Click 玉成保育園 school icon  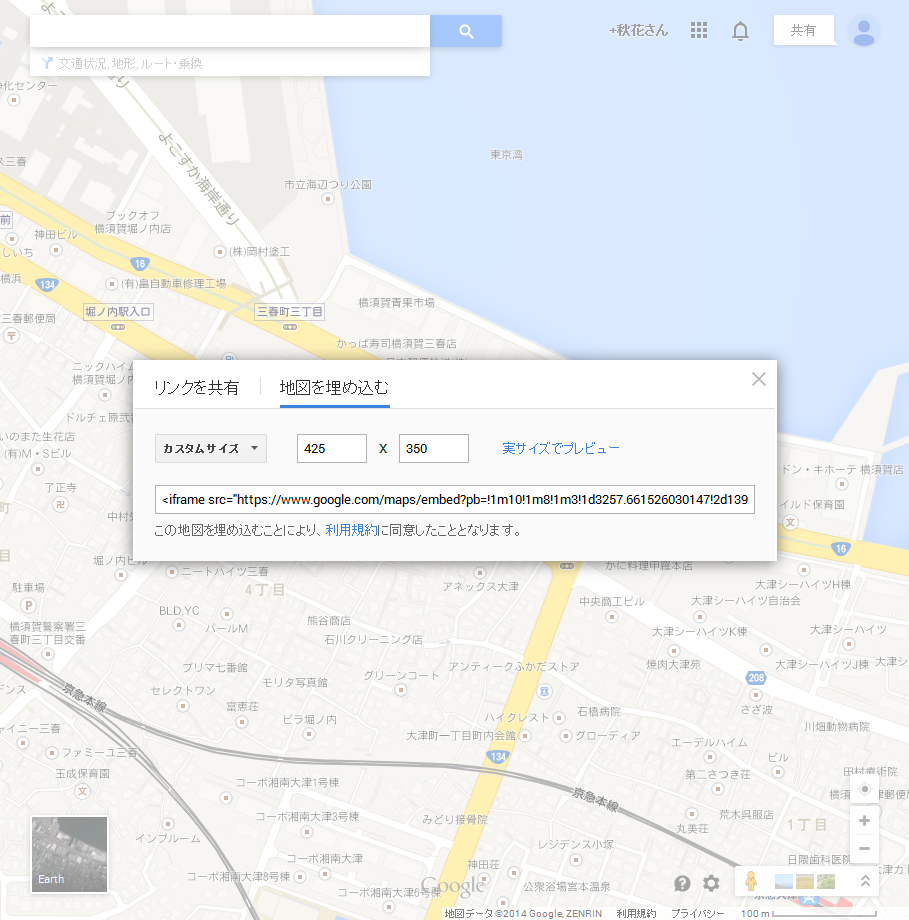[83, 791]
